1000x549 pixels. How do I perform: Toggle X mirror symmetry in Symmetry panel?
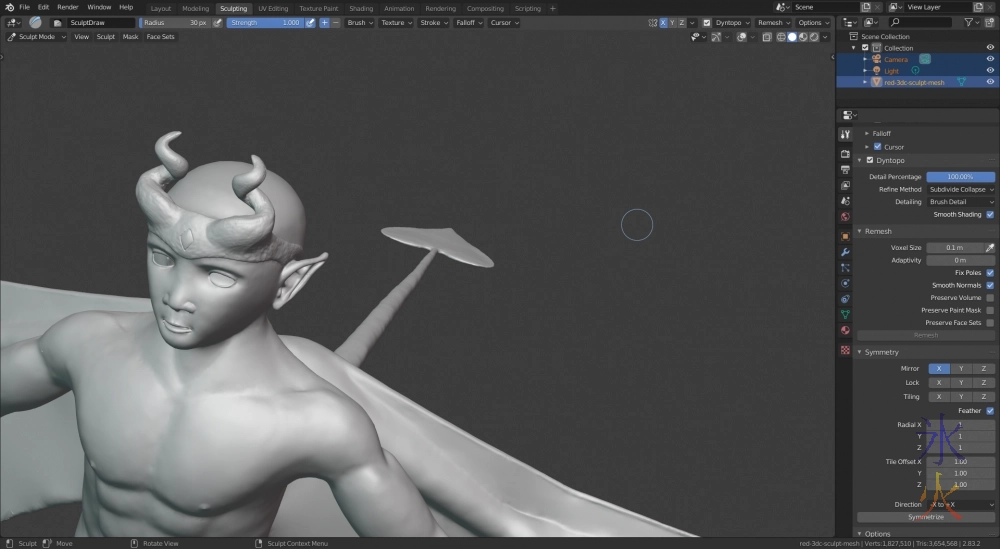938,368
